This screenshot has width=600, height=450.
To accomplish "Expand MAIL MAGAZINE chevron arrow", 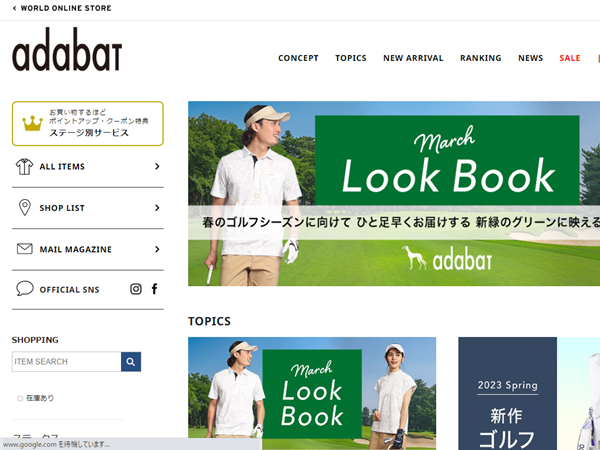I will pyautogui.click(x=157, y=249).
